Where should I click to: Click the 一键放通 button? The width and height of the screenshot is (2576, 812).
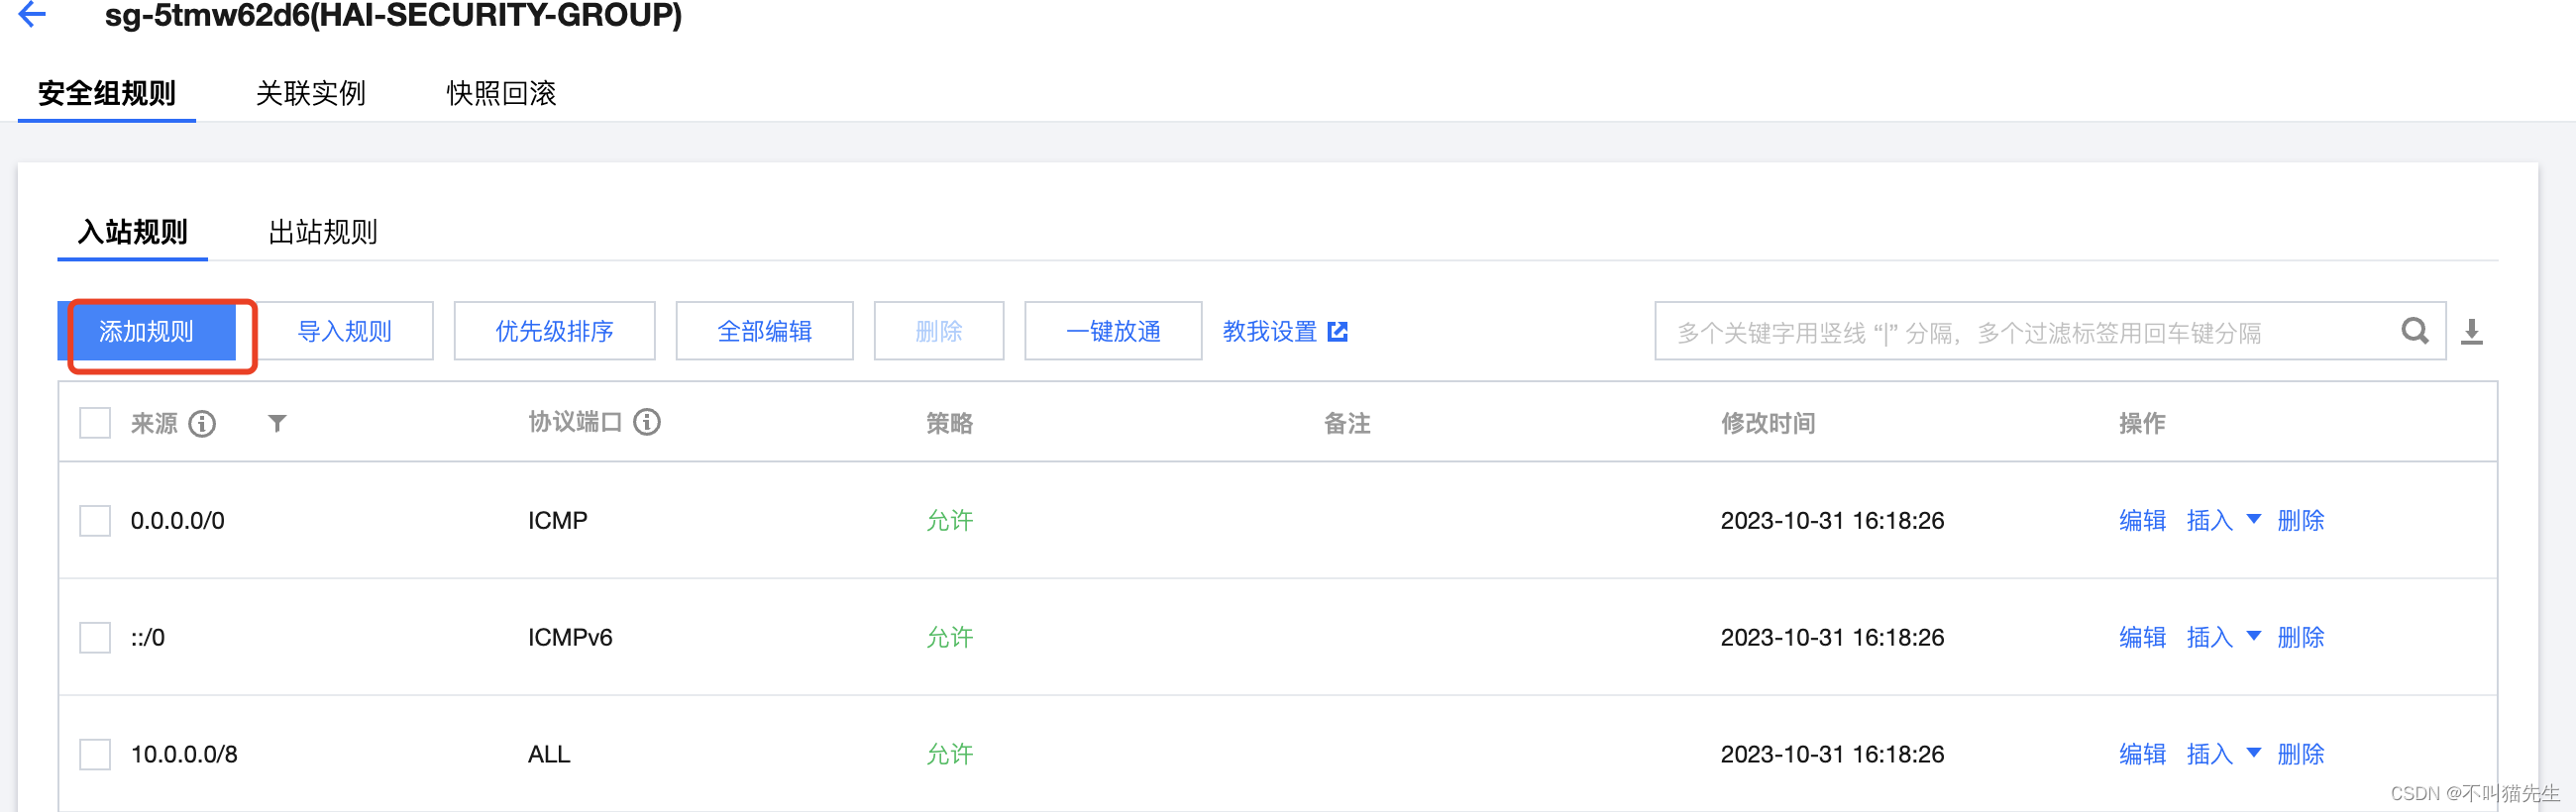(x=1113, y=331)
